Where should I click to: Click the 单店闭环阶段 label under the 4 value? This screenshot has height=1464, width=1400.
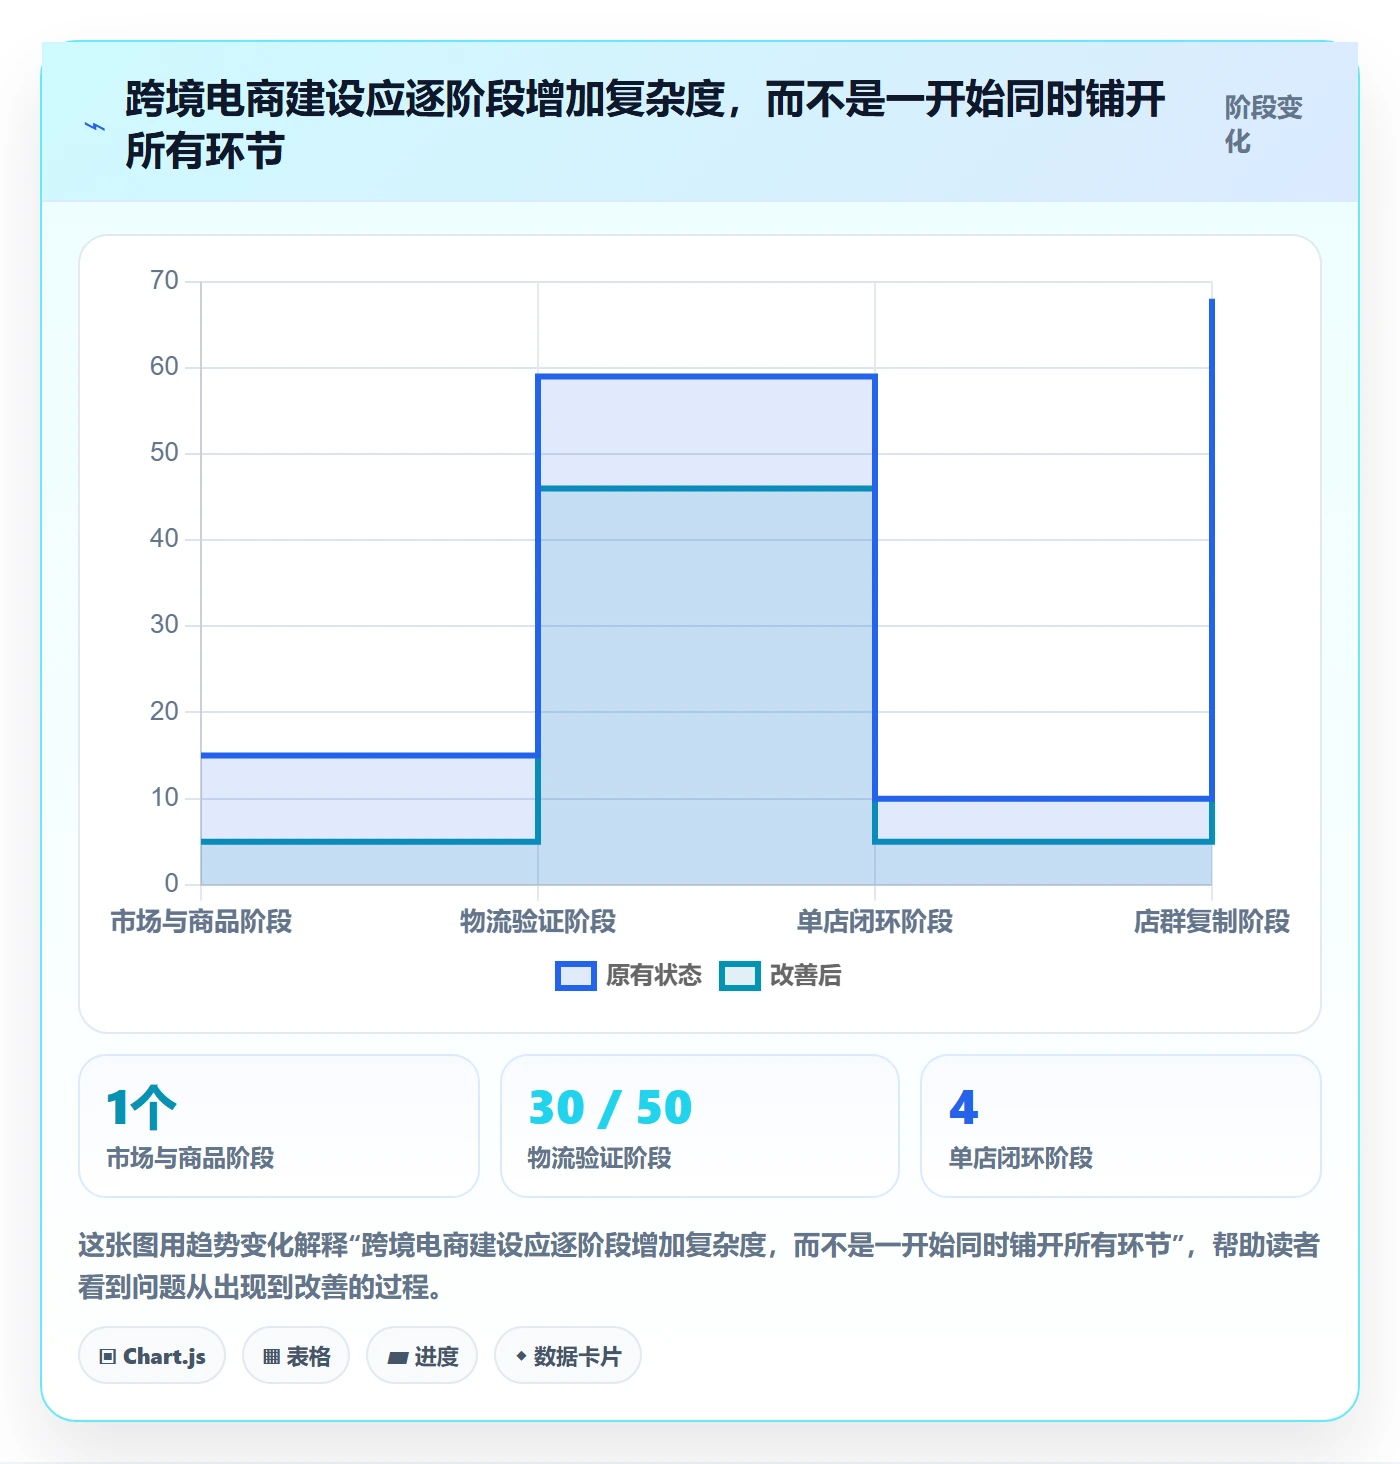pyautogui.click(x=1021, y=1158)
